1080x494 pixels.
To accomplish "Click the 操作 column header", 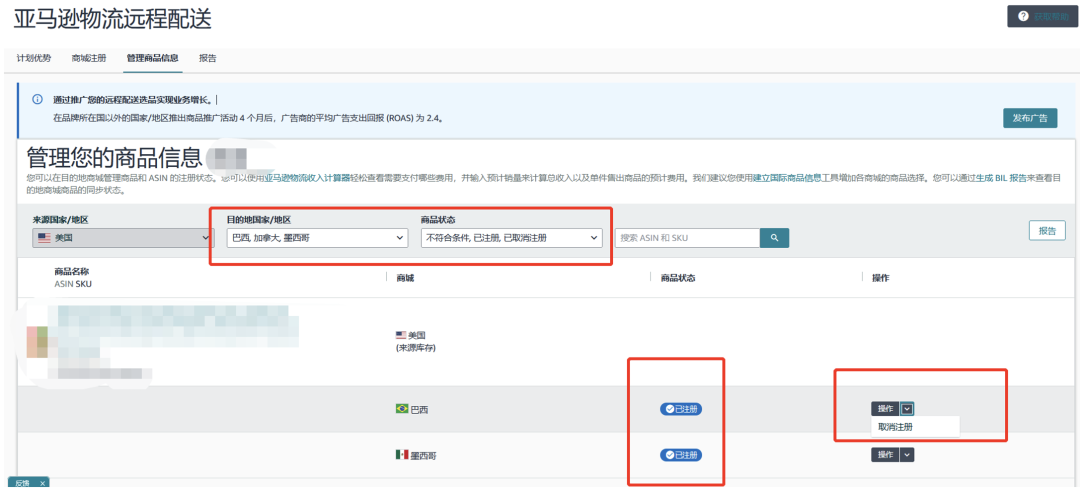I will click(881, 278).
